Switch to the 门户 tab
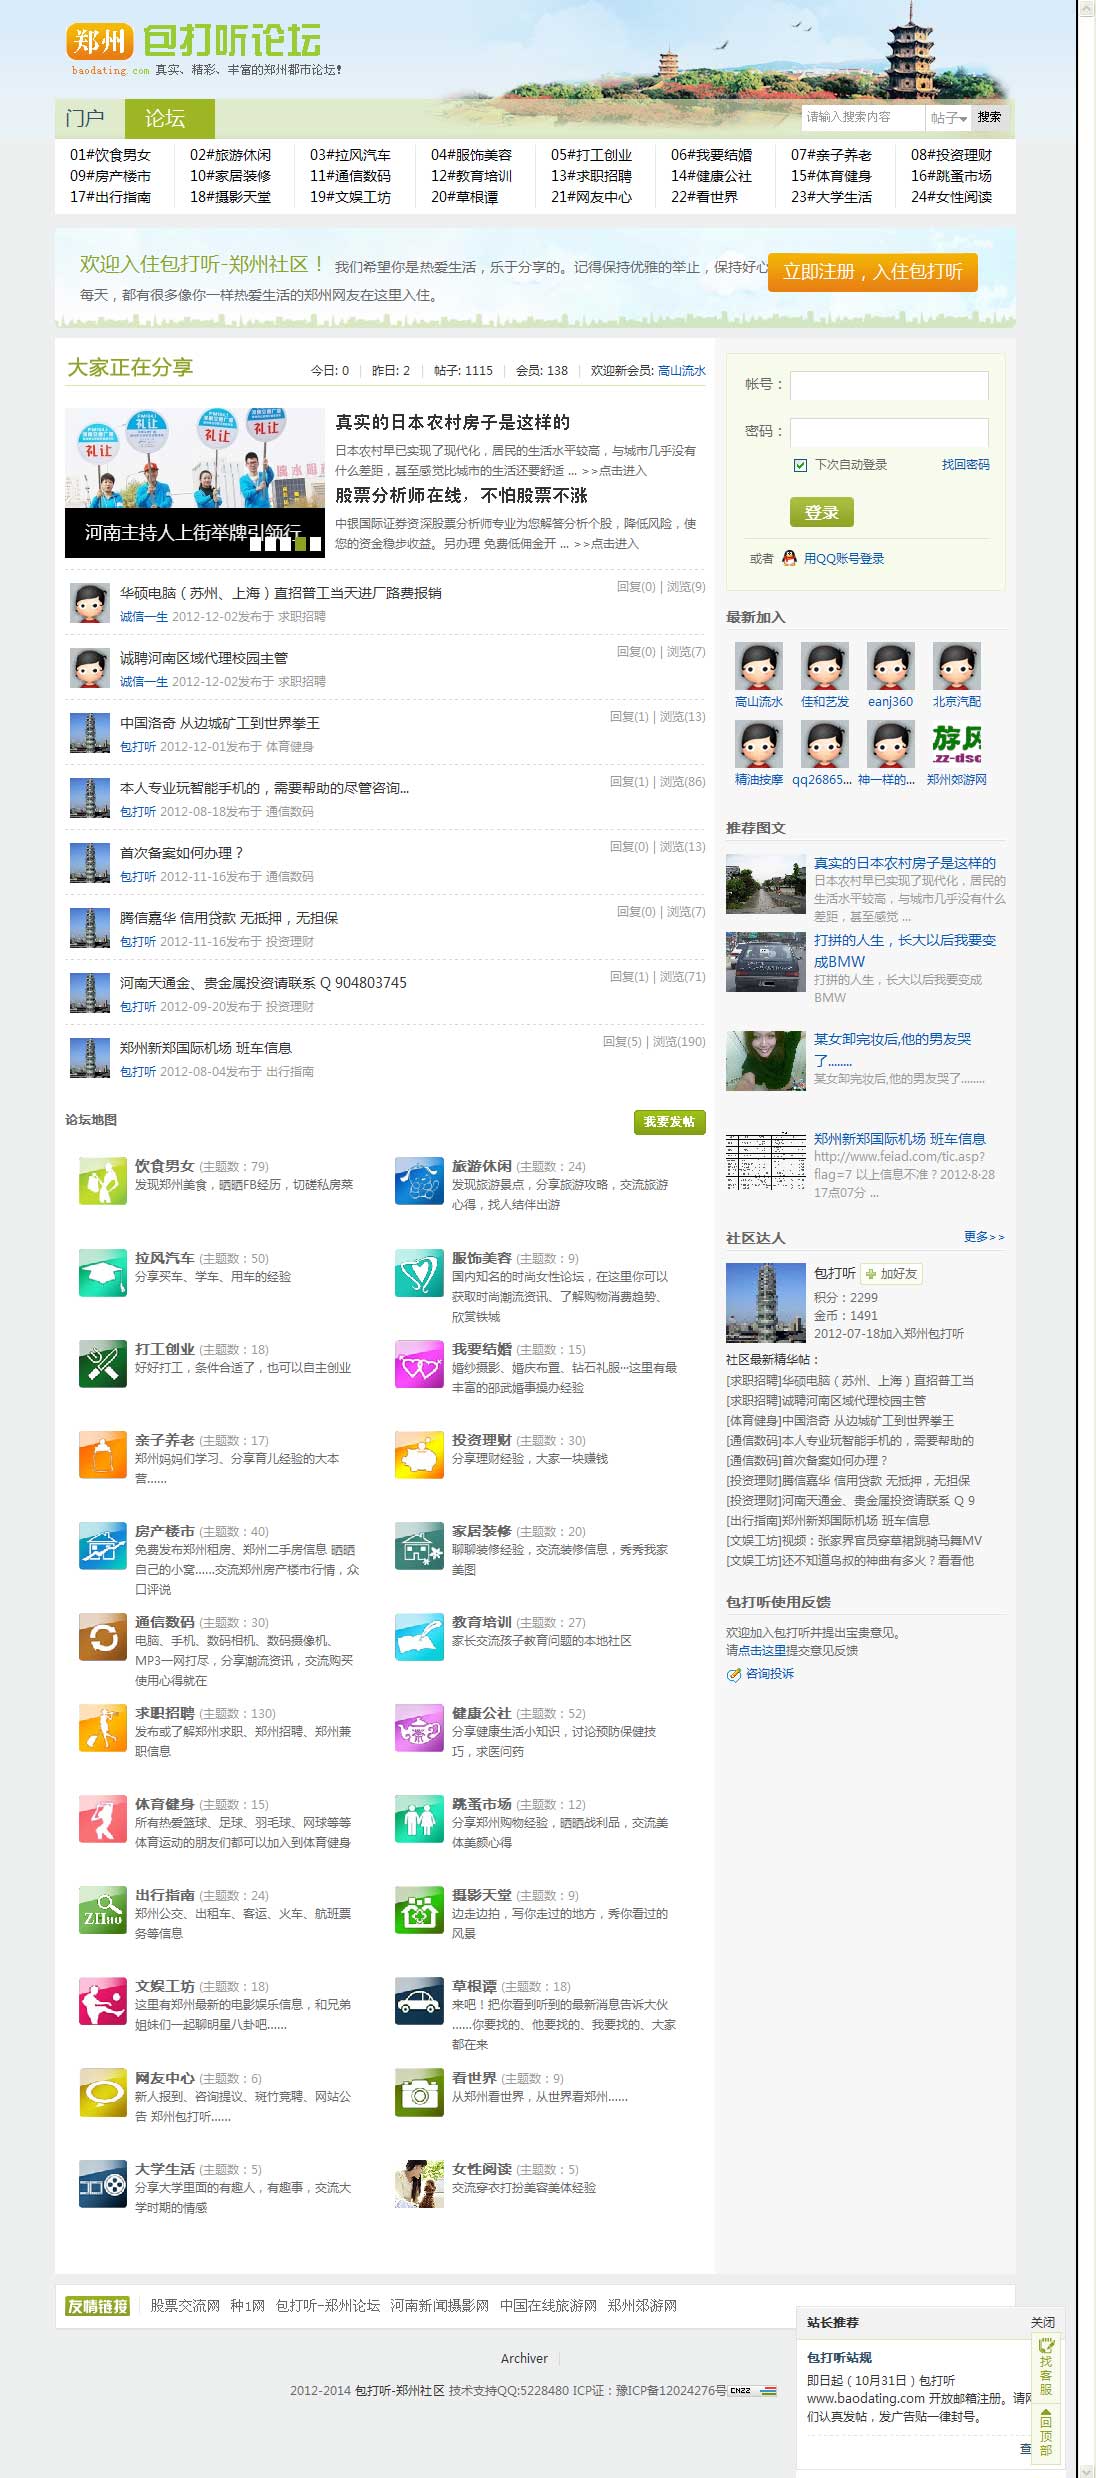The image size is (1096, 2478). click(85, 118)
